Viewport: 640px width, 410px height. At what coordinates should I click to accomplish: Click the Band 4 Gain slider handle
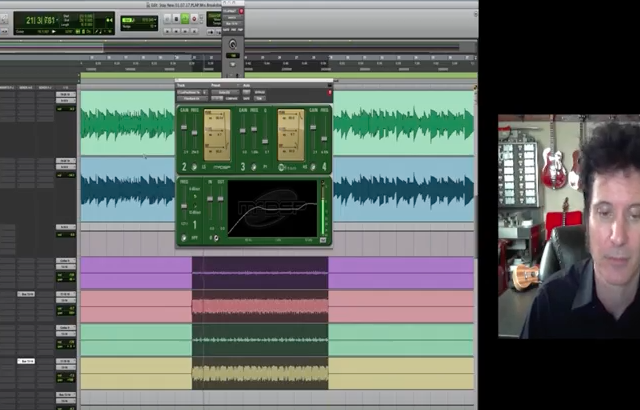pyautogui.click(x=313, y=127)
